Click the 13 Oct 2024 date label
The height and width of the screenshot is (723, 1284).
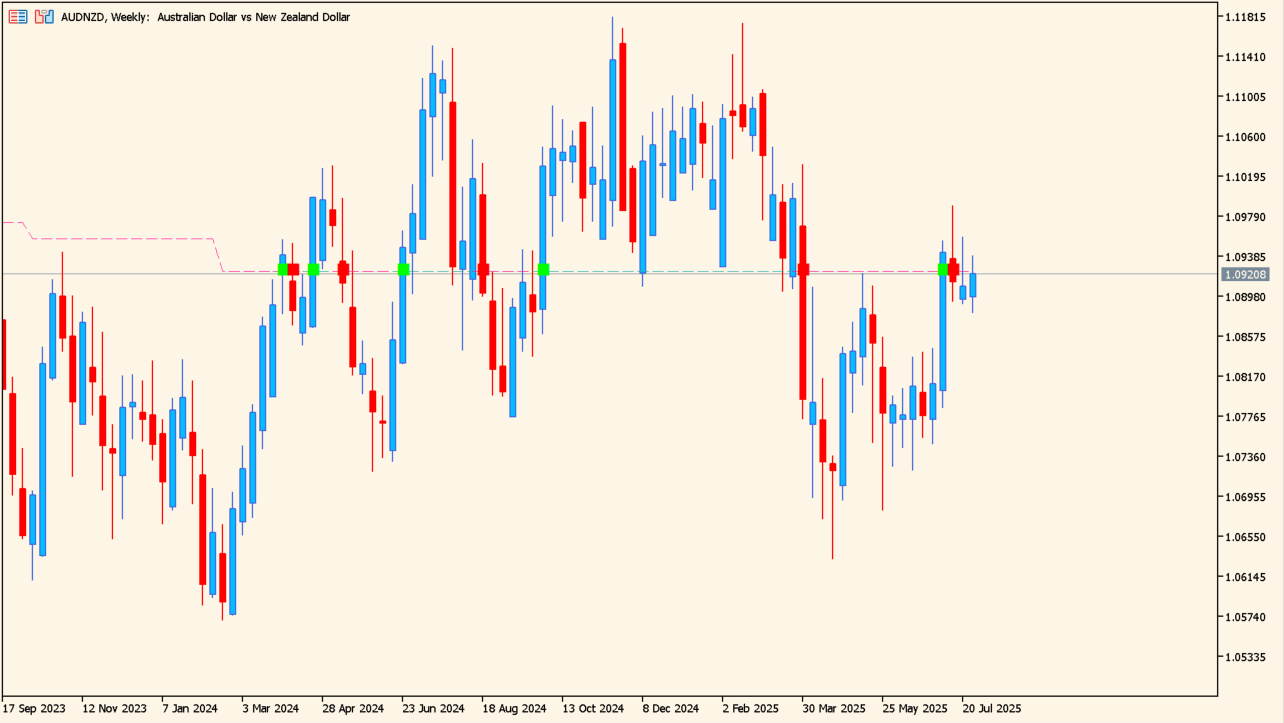(x=593, y=708)
